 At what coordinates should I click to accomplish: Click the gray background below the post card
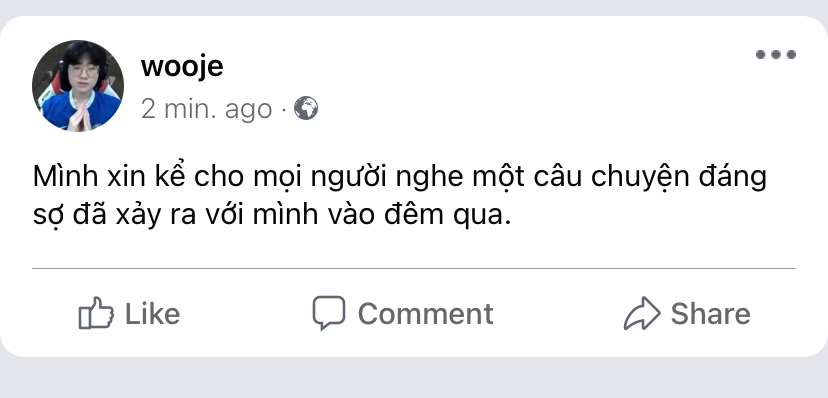414,379
